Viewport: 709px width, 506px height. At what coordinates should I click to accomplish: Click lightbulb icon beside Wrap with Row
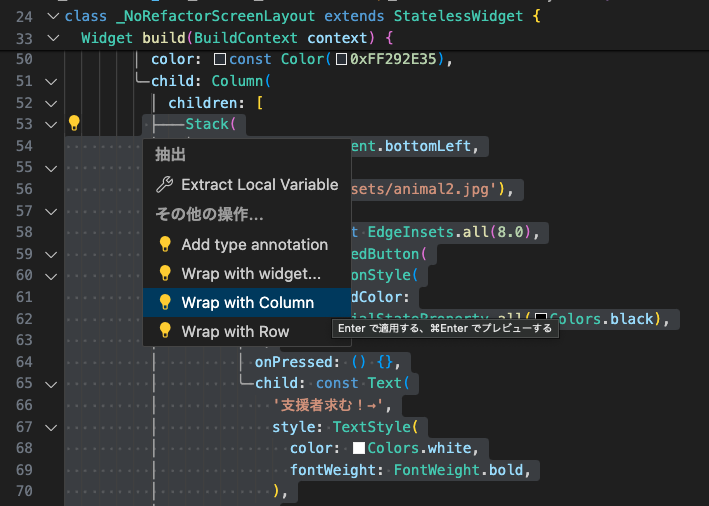165,331
